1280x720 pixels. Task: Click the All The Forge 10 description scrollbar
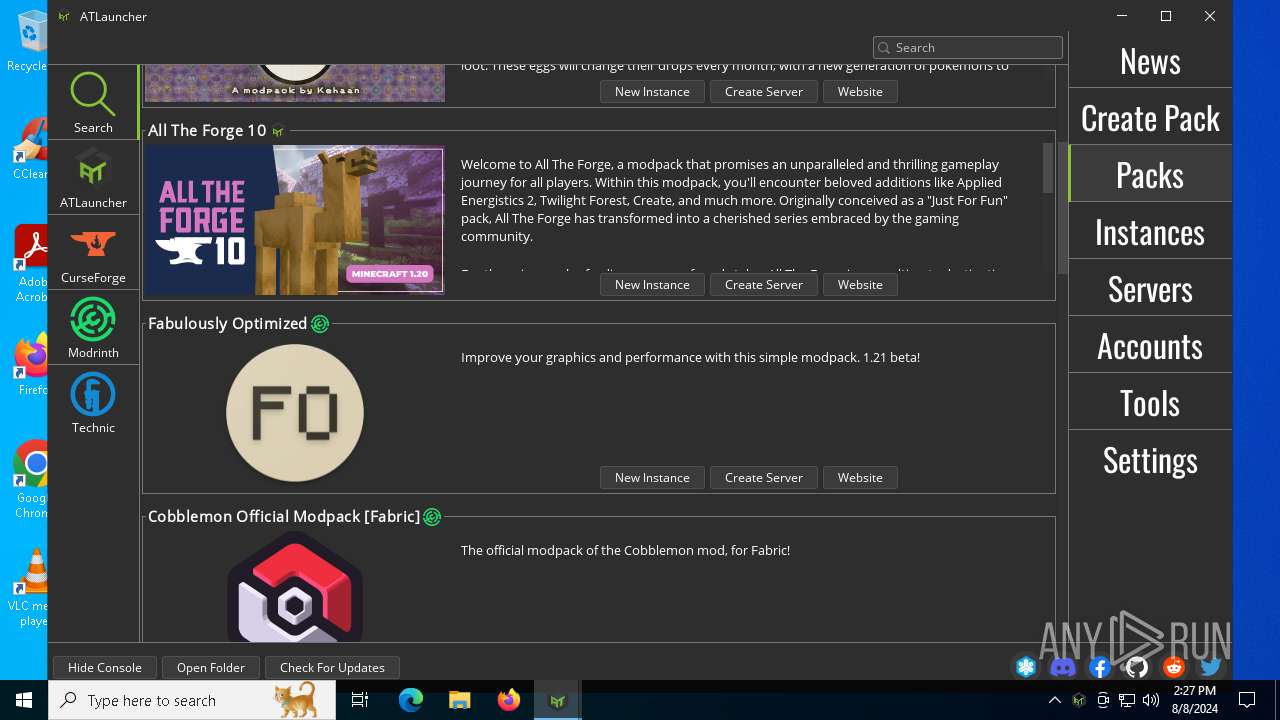click(x=1048, y=168)
